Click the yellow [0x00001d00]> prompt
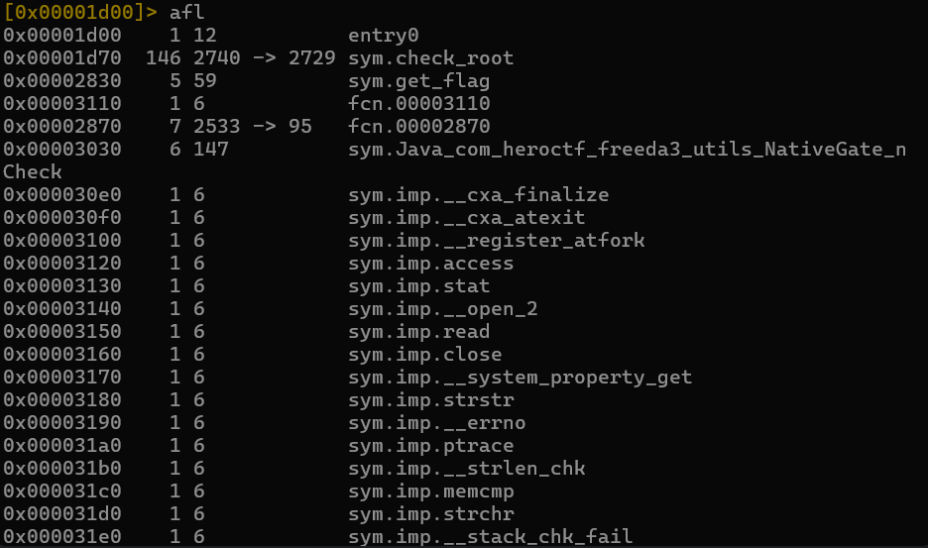Viewport: 928px width, 548px height. pos(80,13)
